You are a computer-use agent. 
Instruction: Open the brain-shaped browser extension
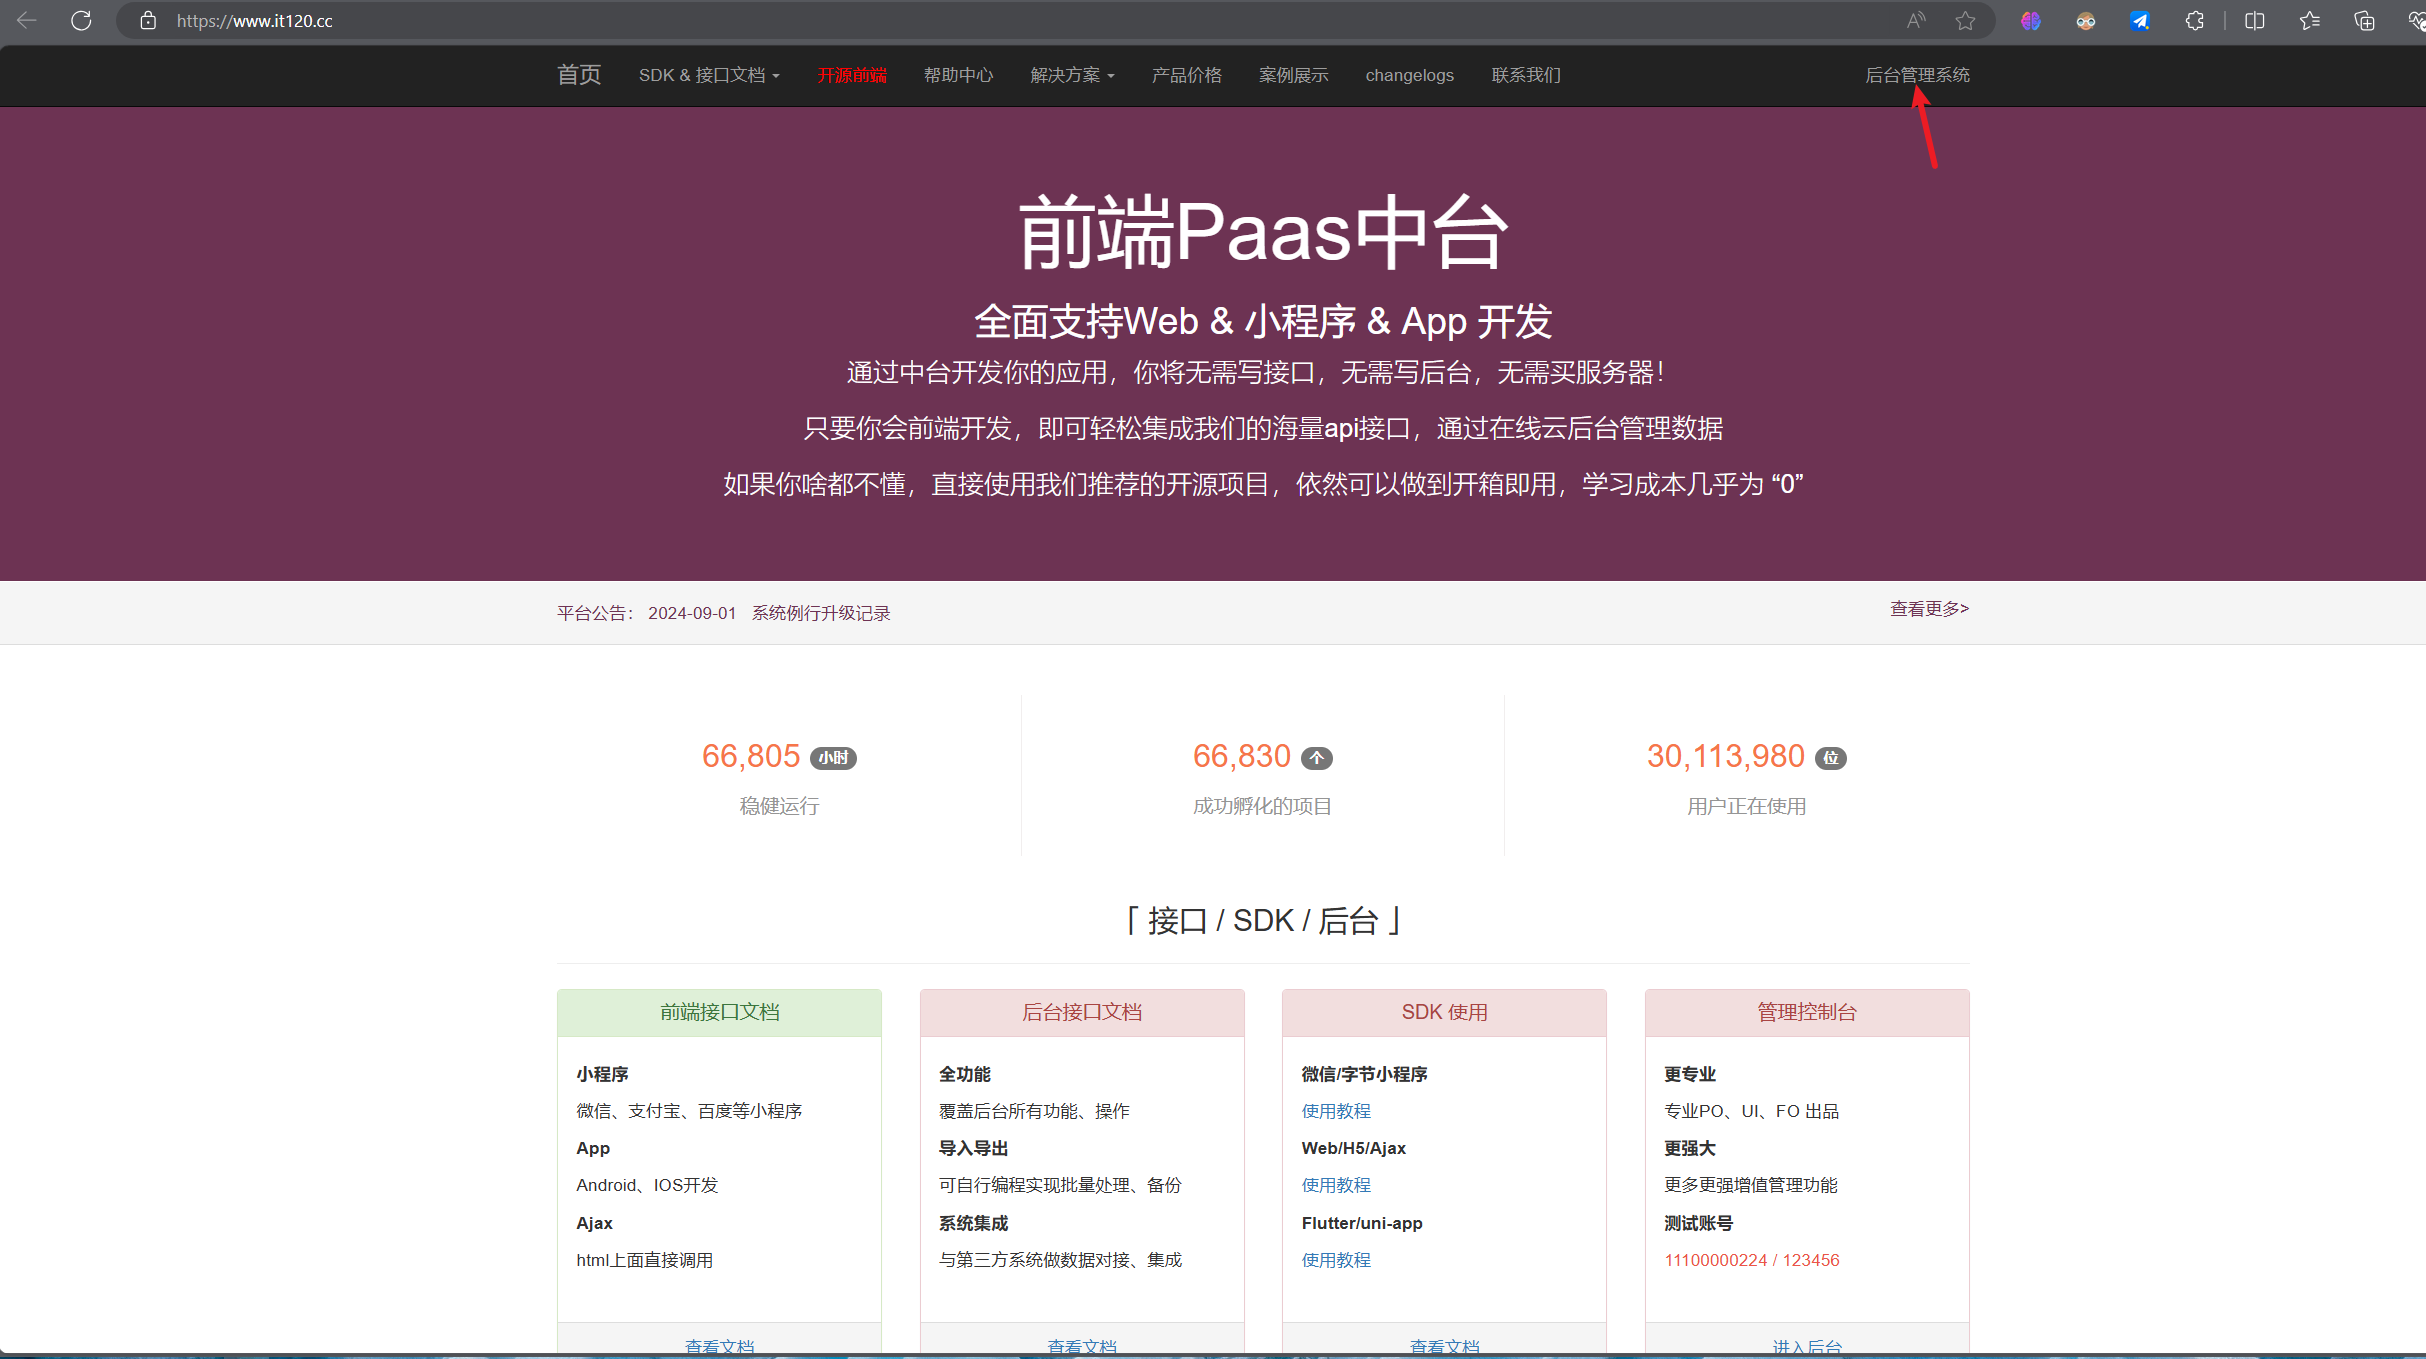tap(2030, 21)
